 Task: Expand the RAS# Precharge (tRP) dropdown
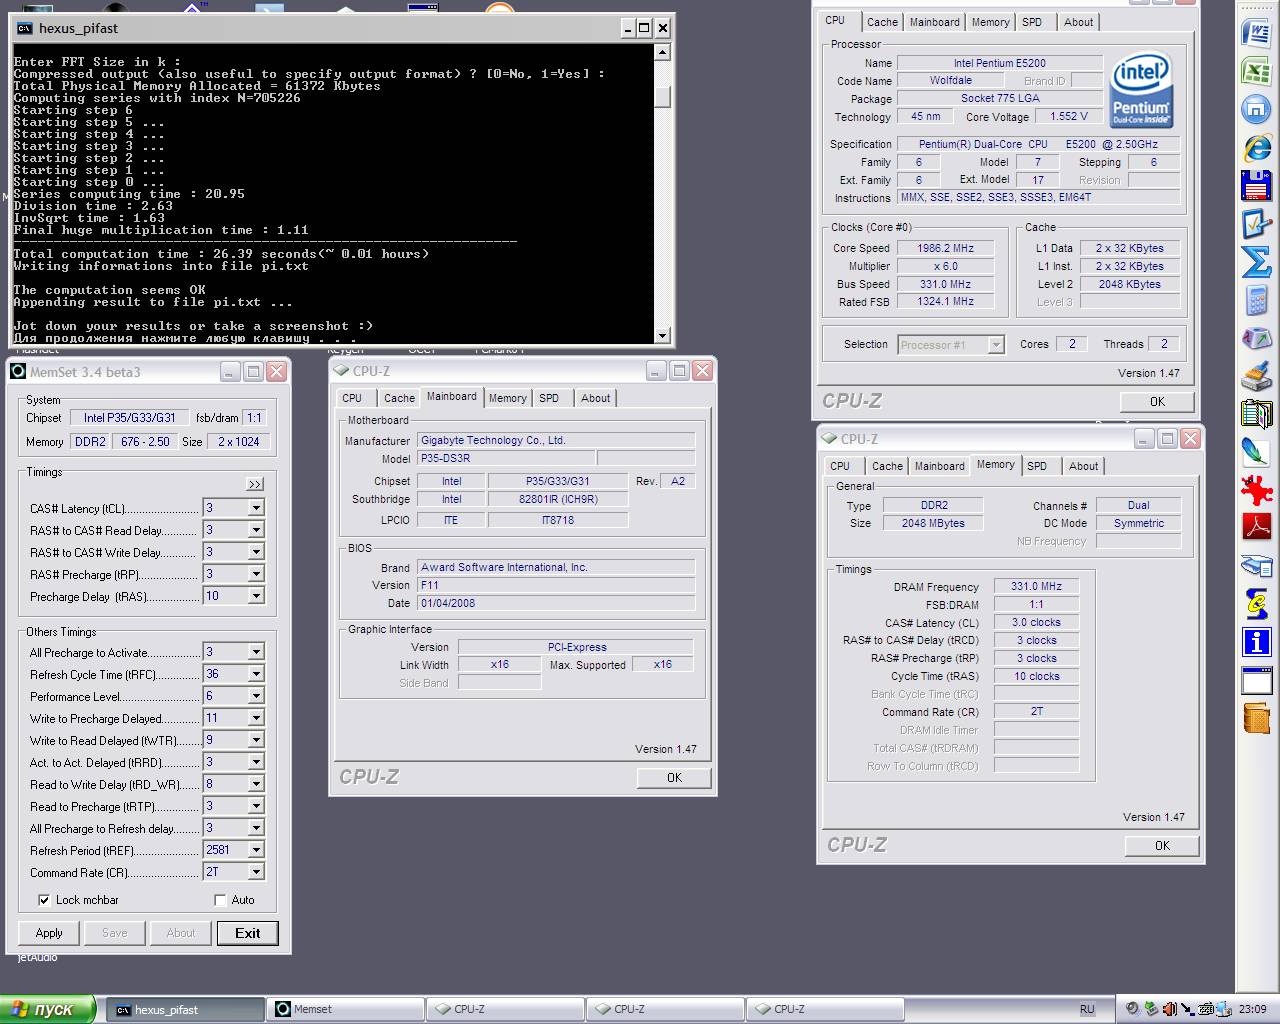point(256,574)
